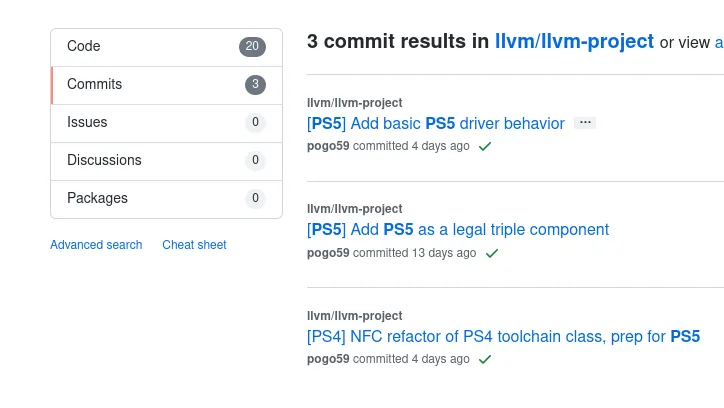Click green check status on PS5 driver behavior commit
724x408 pixels.
[x=485, y=146]
